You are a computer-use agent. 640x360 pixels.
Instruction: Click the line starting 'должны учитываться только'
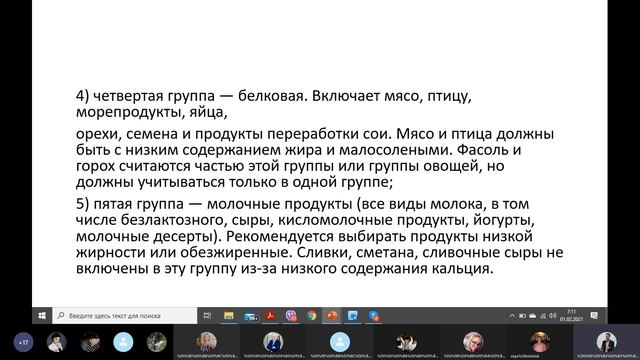[234, 182]
